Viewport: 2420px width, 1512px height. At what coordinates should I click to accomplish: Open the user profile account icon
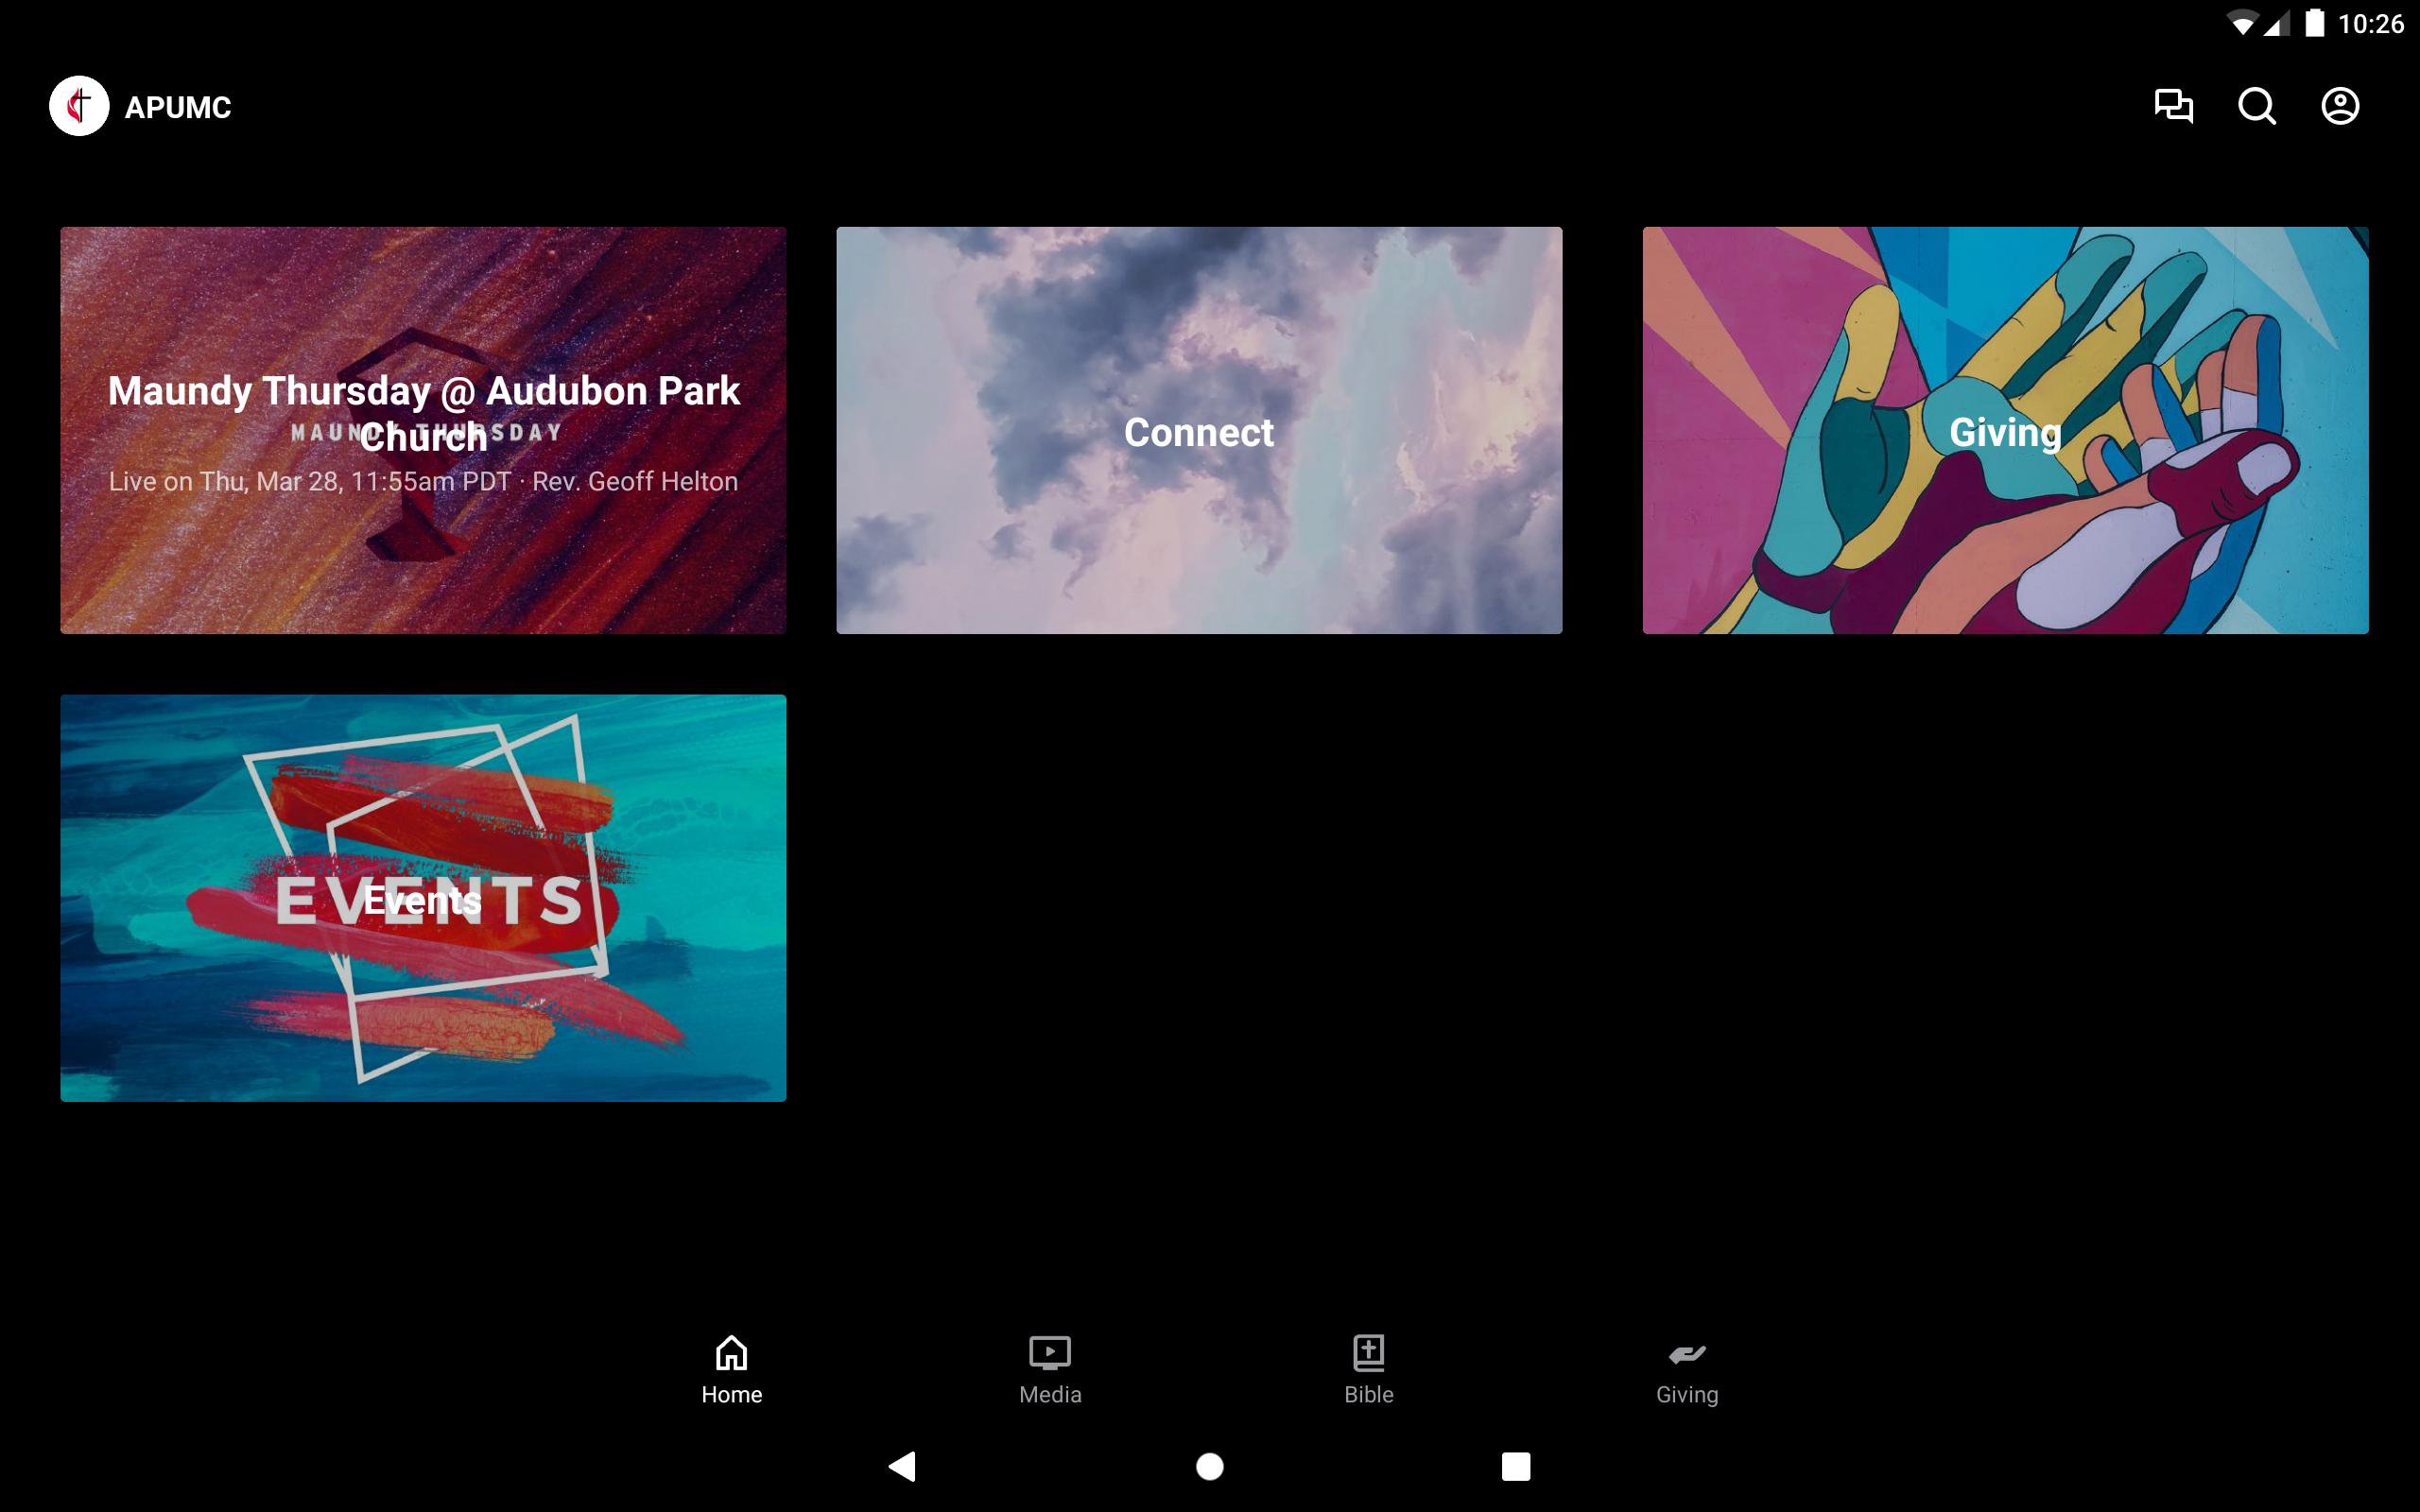tap(2339, 106)
